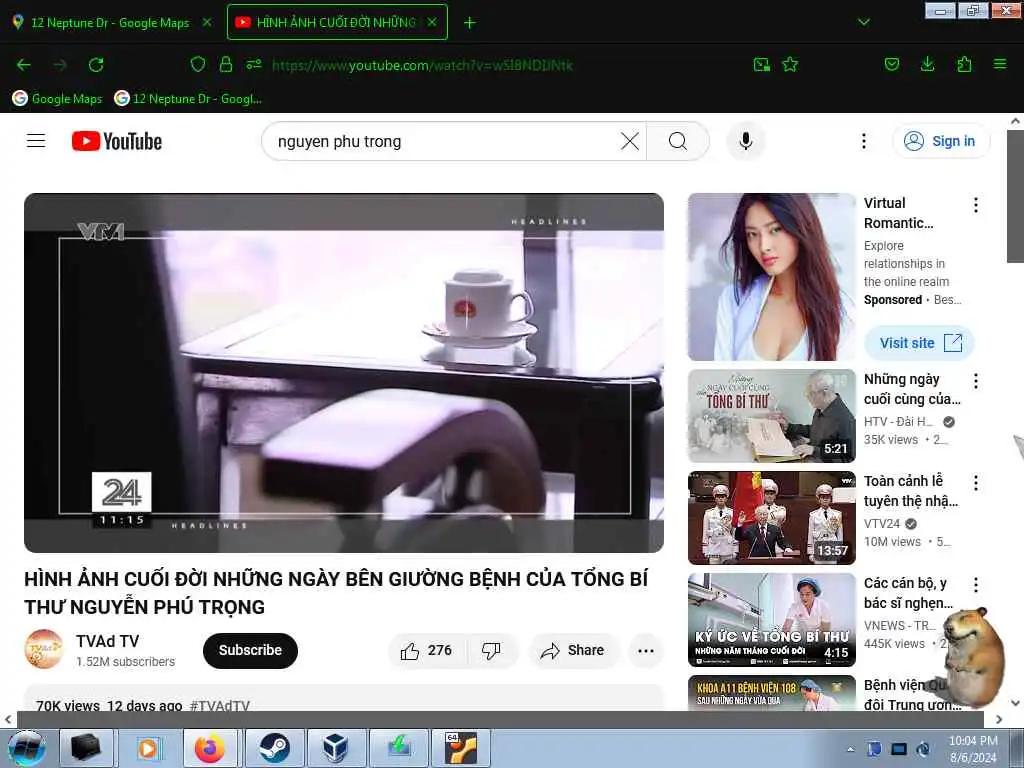
Task: Click the page vertical scrollbar thumb
Action: [1015, 196]
